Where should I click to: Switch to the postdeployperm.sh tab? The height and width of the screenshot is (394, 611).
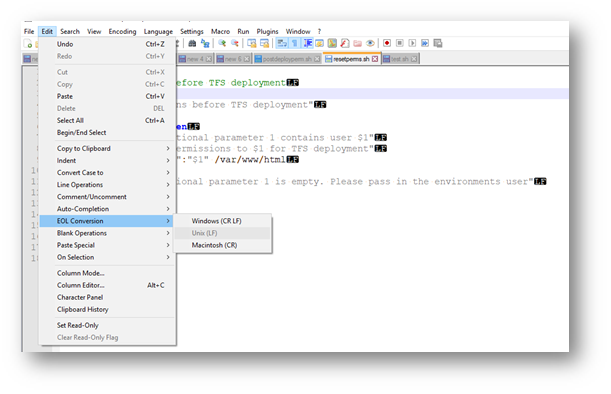[287, 59]
